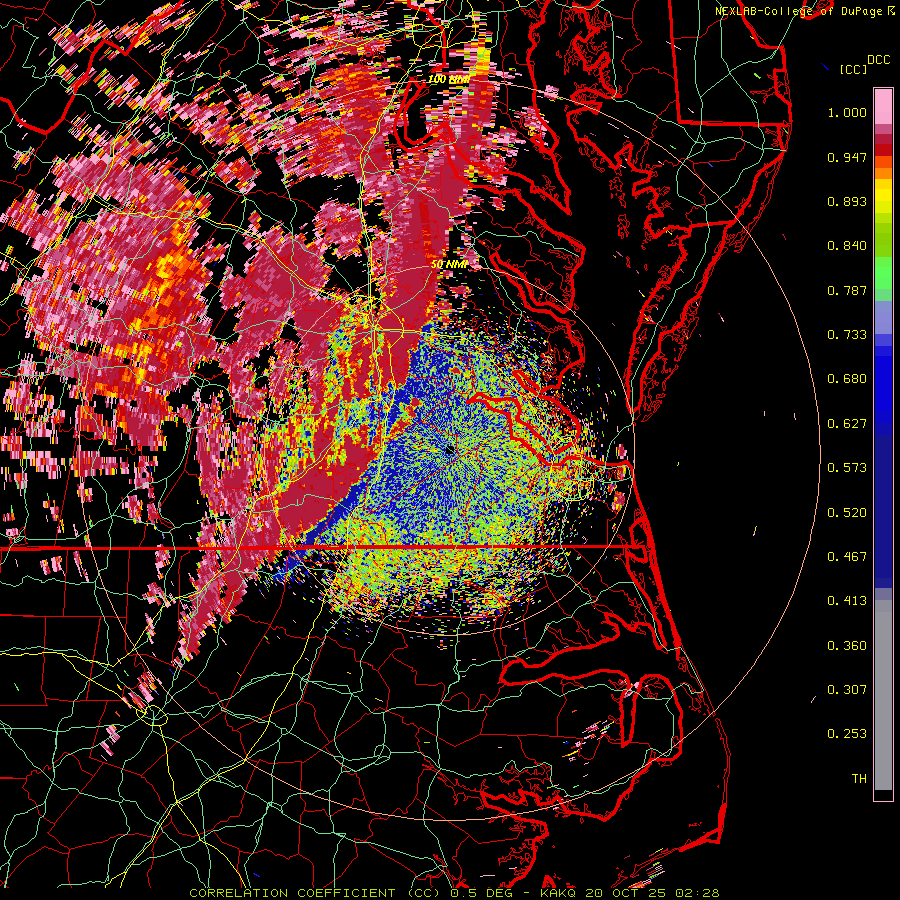Select the 0.253 scale value
Viewport: 900px width, 900px height.
(x=847, y=734)
